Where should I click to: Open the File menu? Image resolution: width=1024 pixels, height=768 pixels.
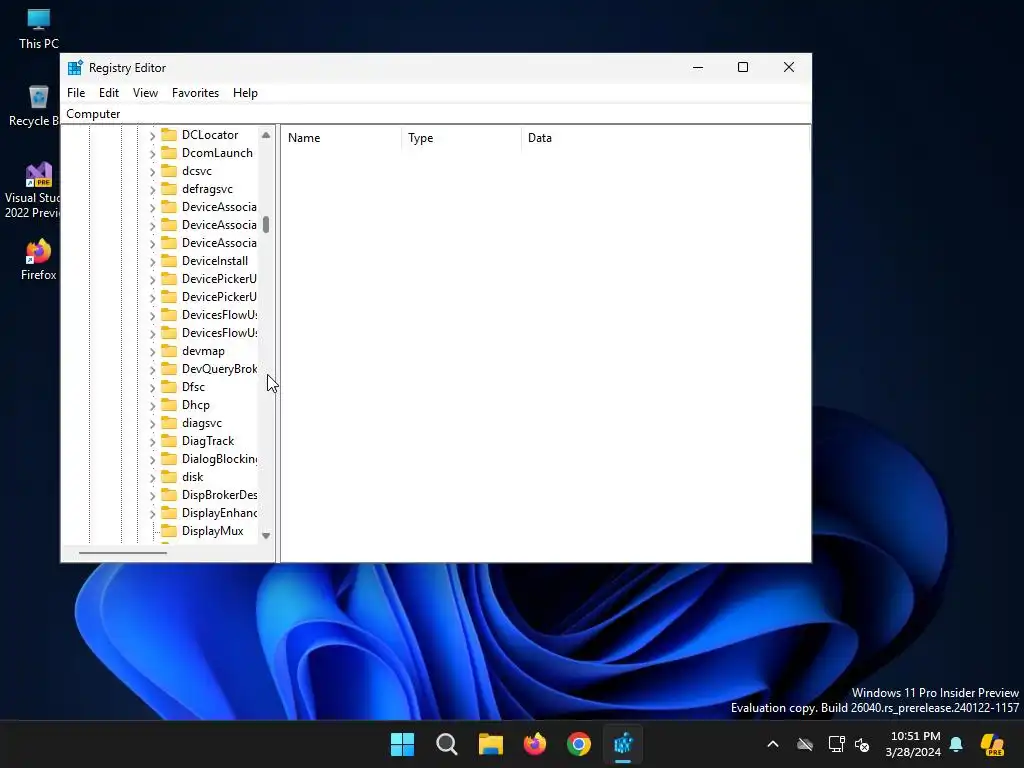coord(76,93)
